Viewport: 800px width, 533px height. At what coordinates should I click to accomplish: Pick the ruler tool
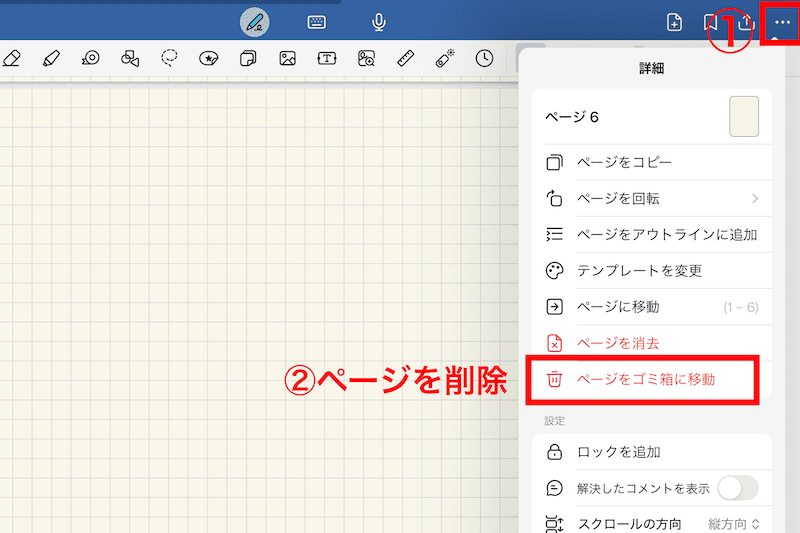coord(405,59)
